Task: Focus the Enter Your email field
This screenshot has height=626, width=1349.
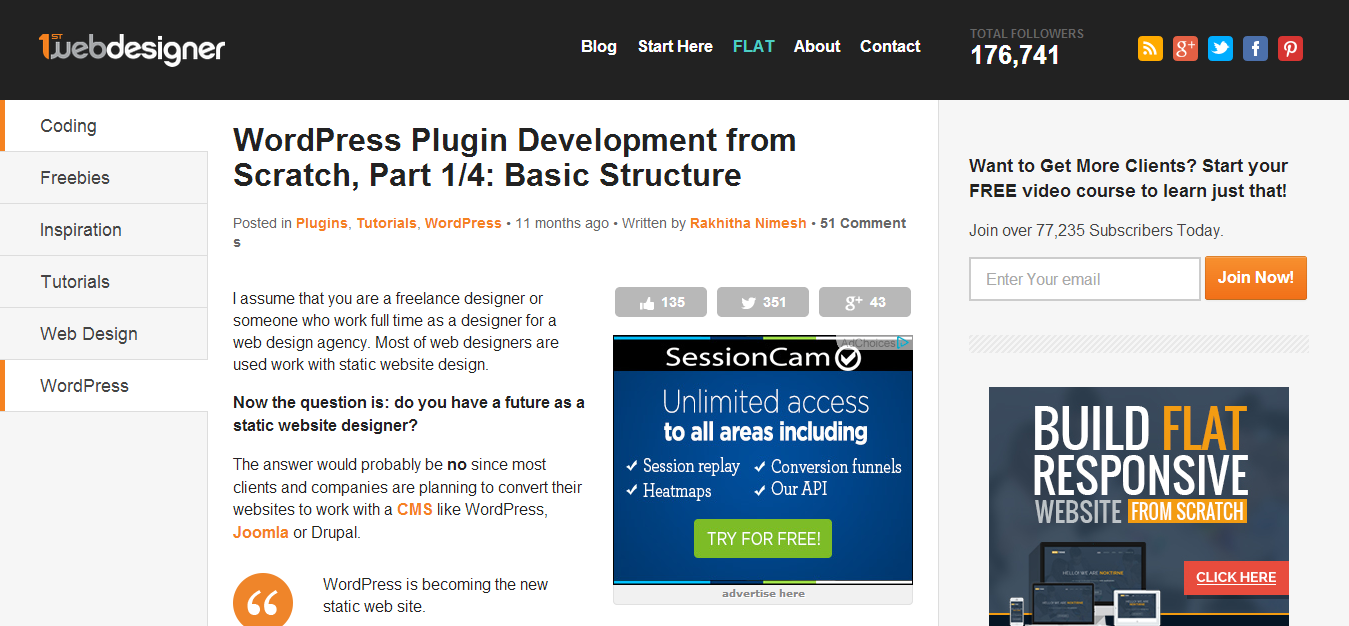Action: pyautogui.click(x=1085, y=279)
